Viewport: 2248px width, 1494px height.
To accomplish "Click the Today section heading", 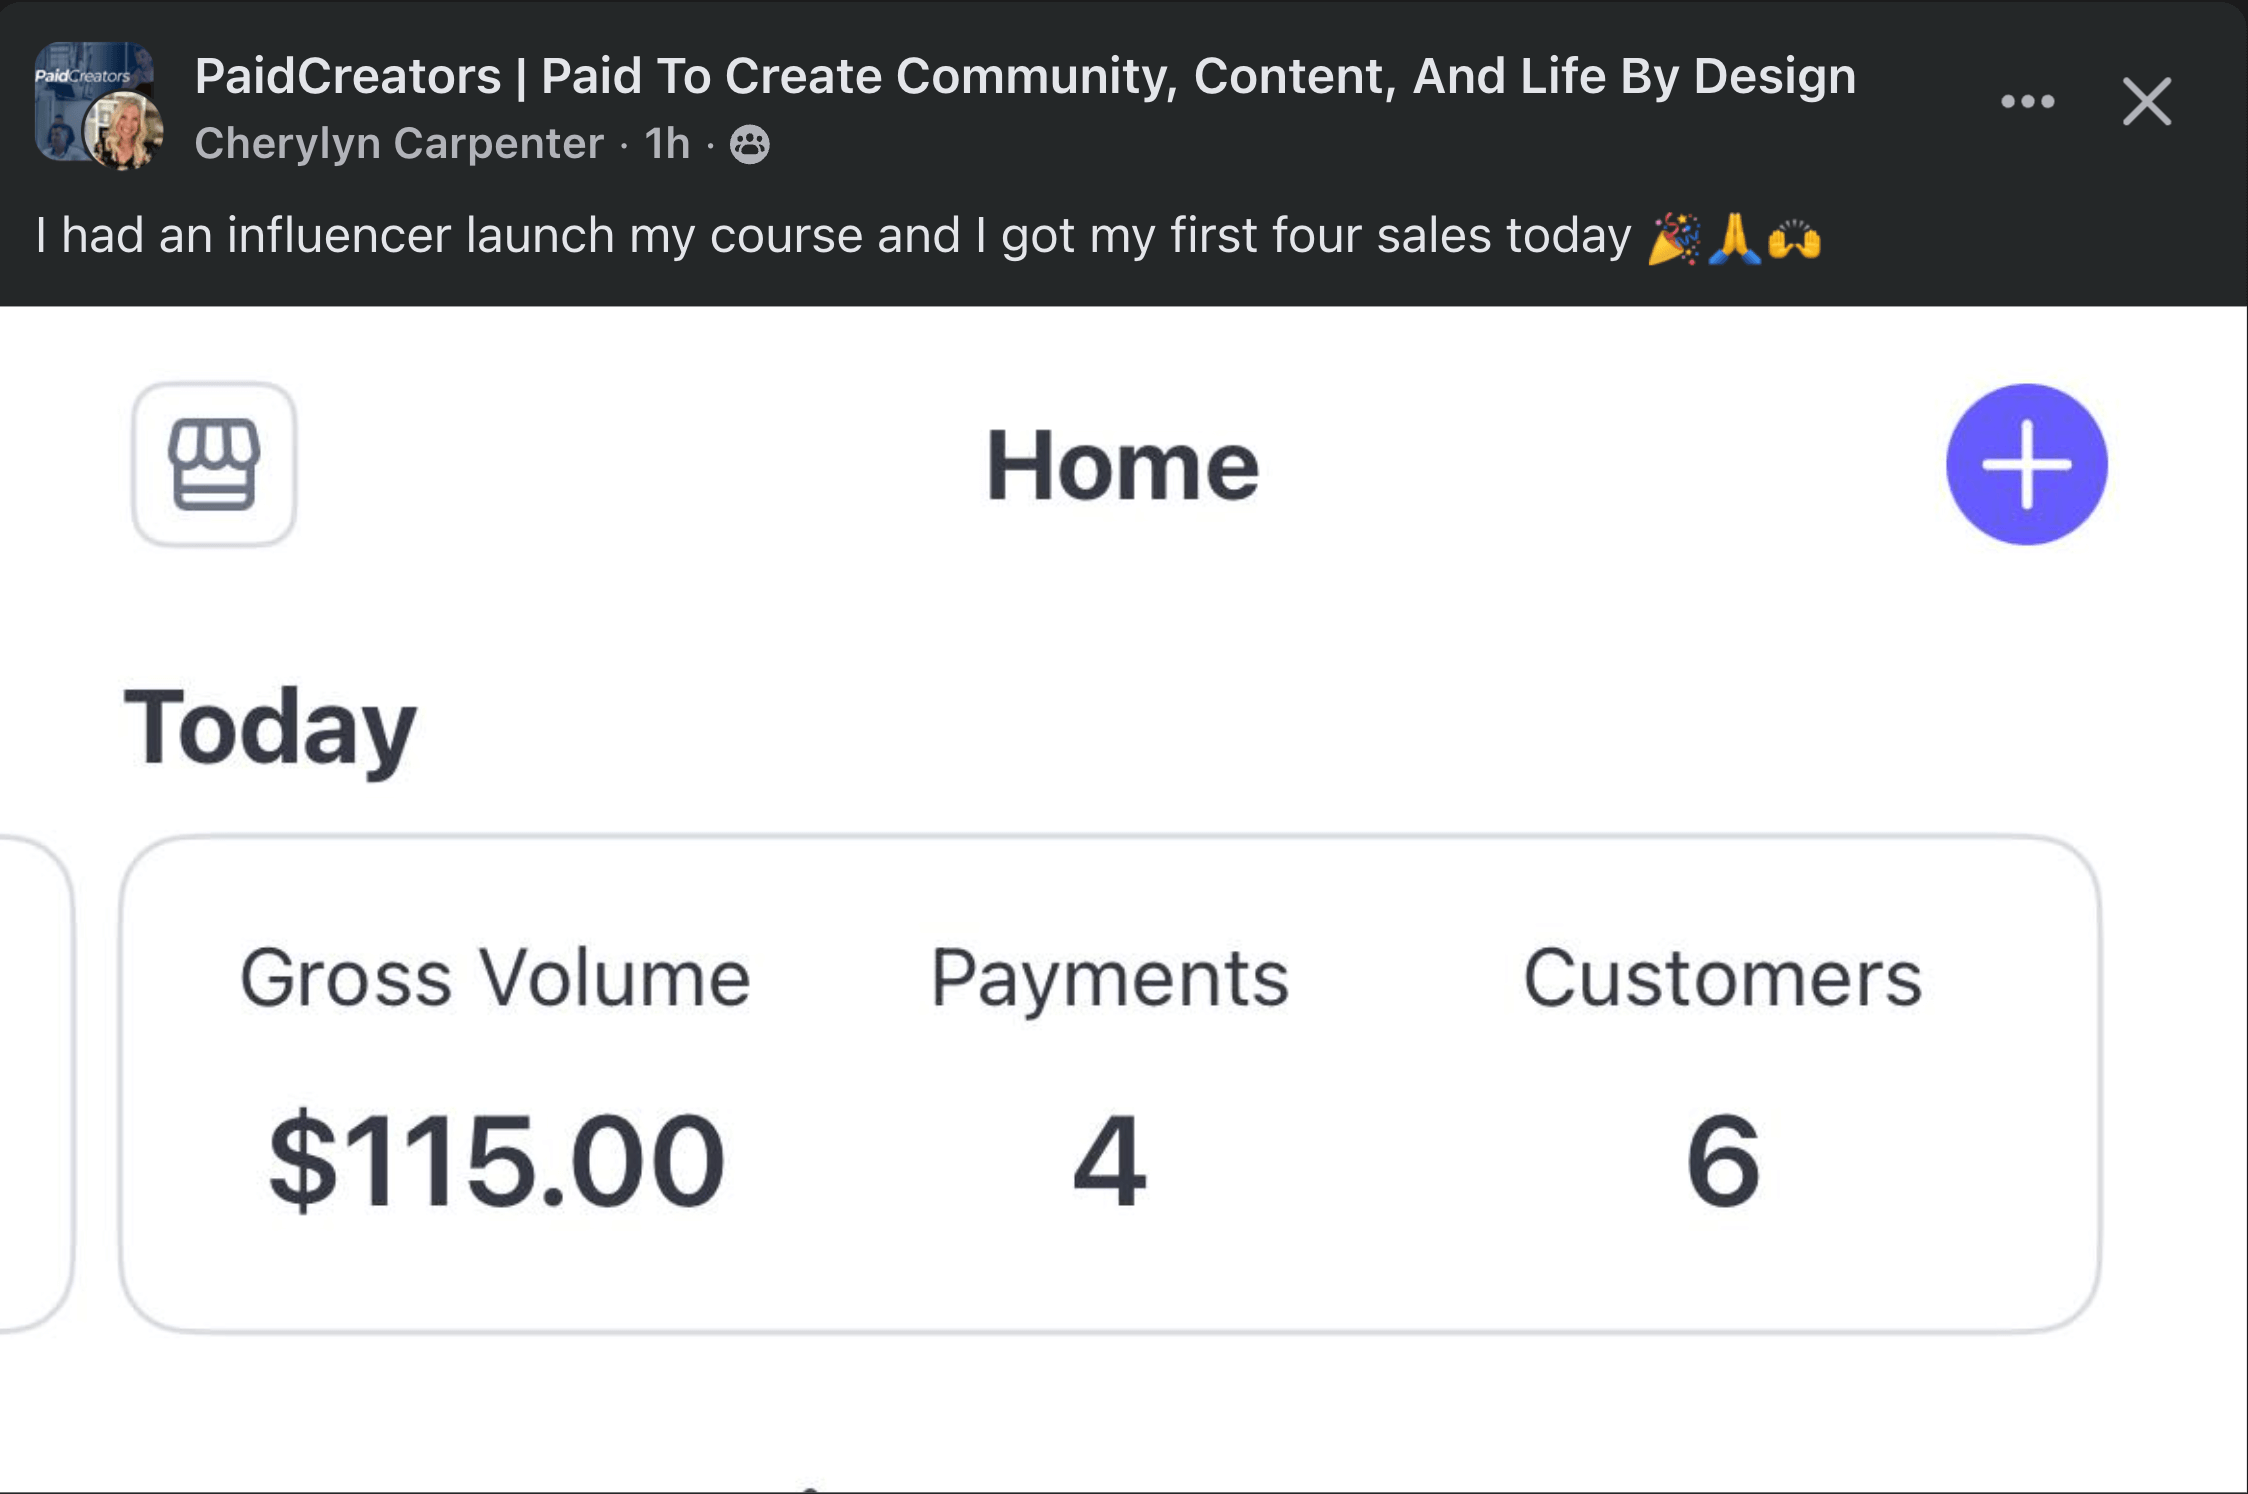I will click(x=269, y=728).
